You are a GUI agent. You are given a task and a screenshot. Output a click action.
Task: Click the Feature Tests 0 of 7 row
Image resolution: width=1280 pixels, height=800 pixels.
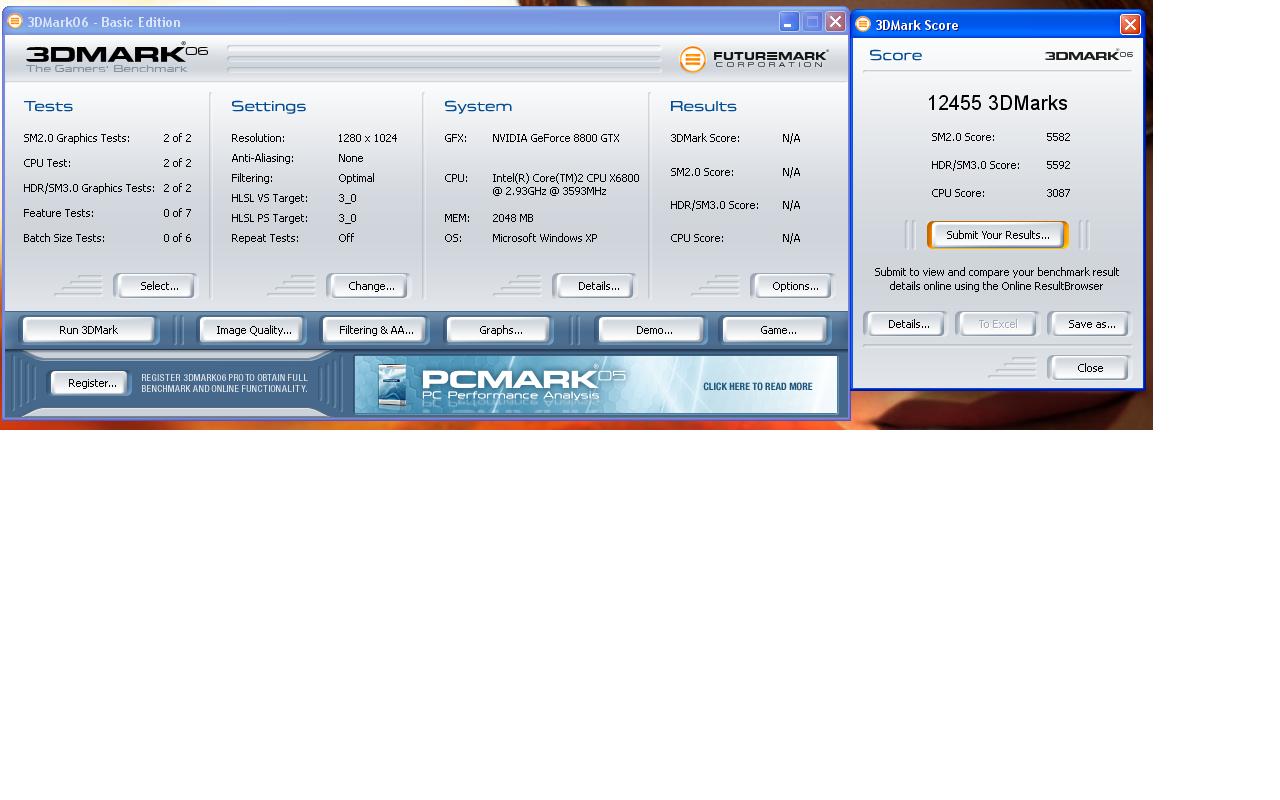click(x=107, y=213)
